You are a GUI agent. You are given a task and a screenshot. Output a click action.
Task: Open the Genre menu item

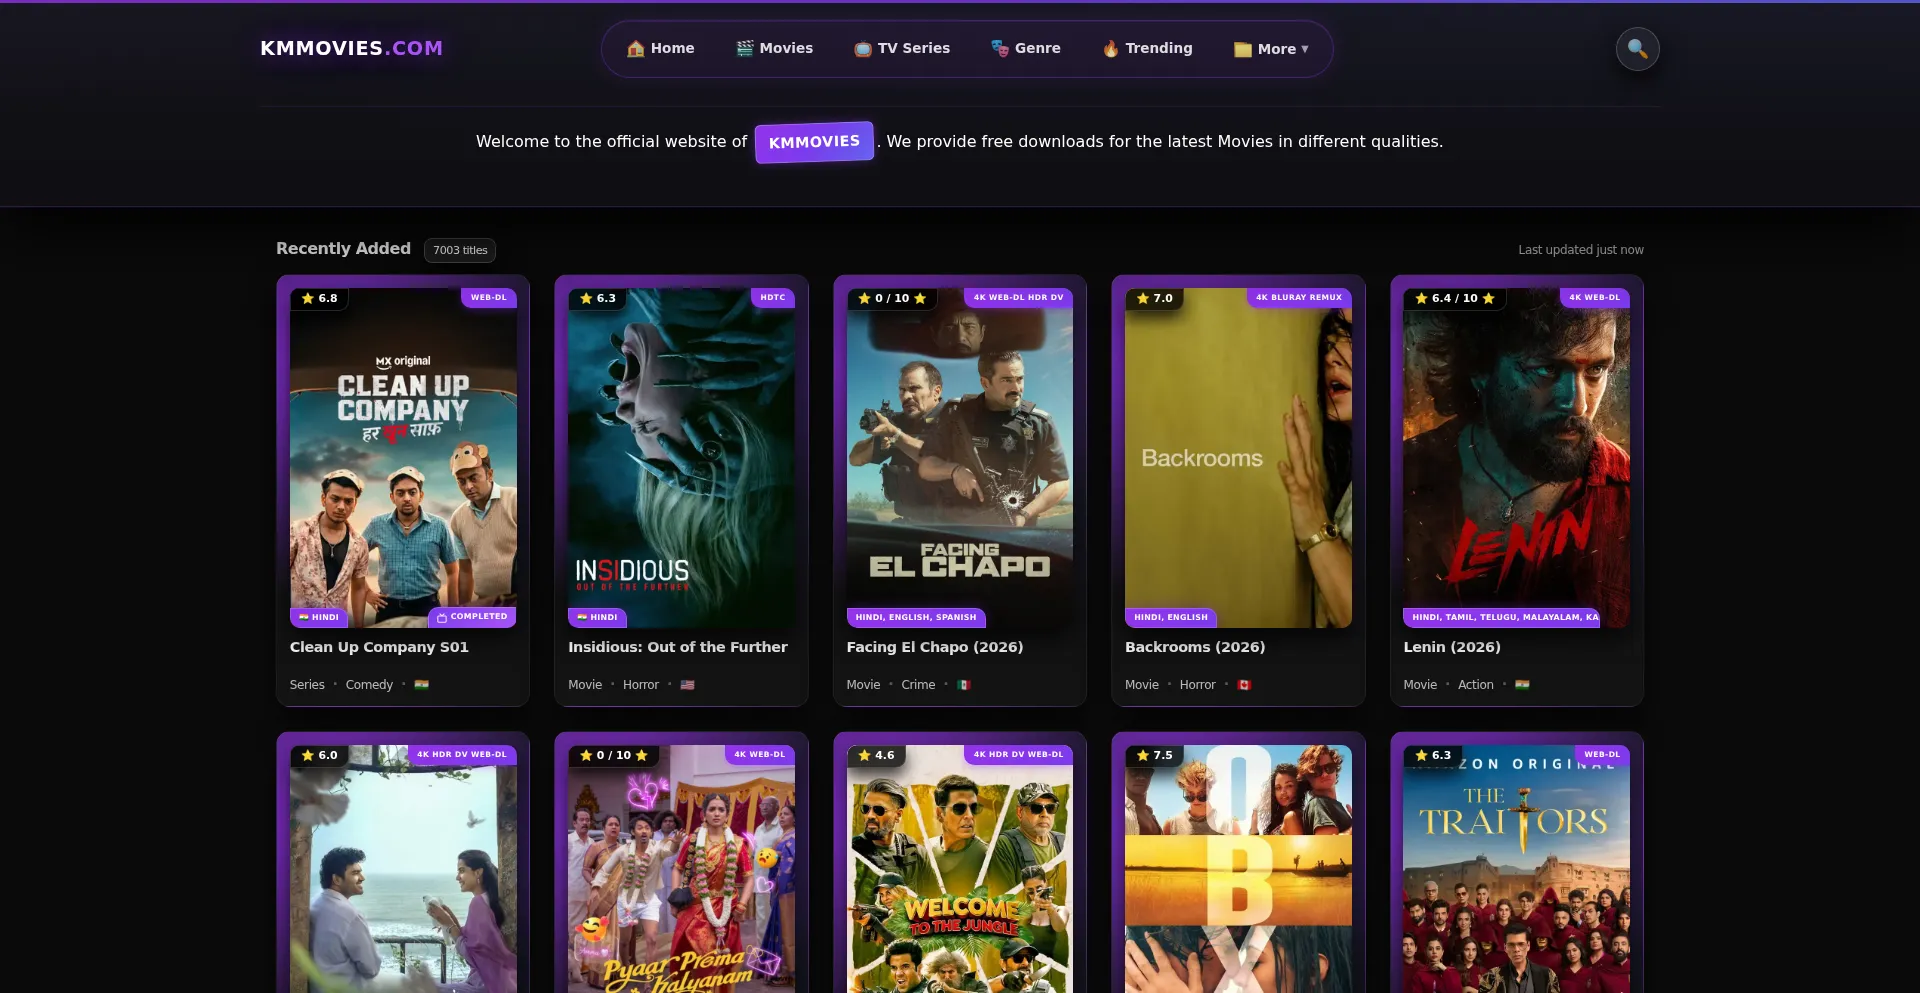[1026, 48]
